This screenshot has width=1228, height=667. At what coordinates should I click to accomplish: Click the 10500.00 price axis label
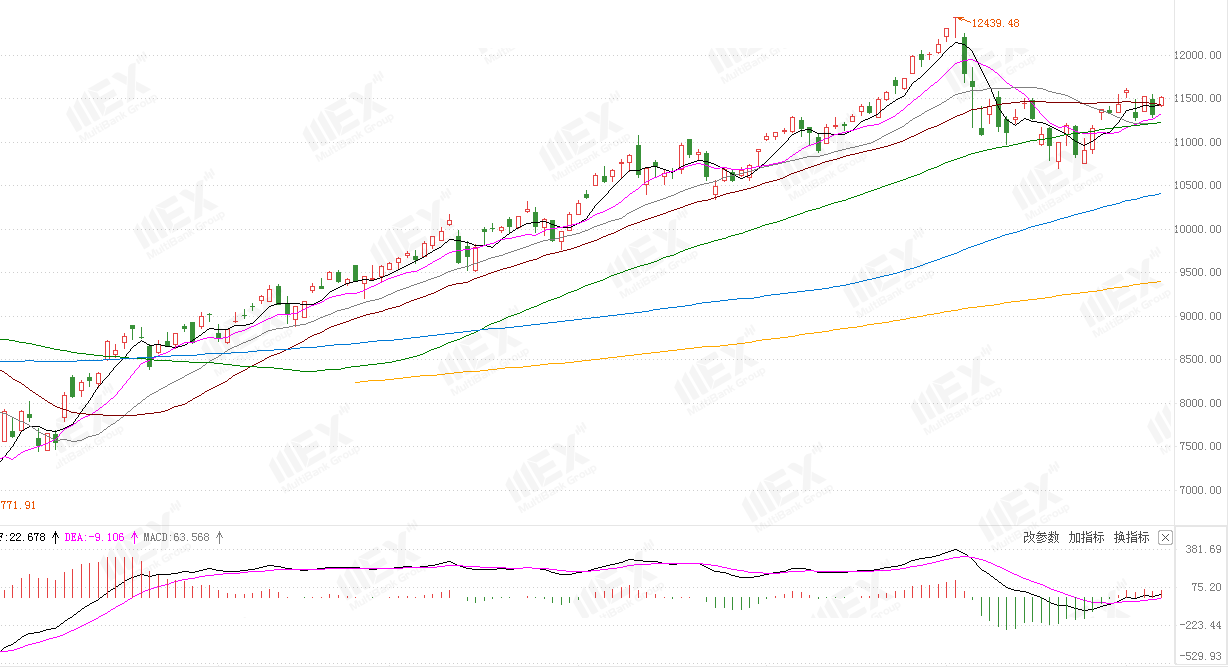[x=1198, y=185]
